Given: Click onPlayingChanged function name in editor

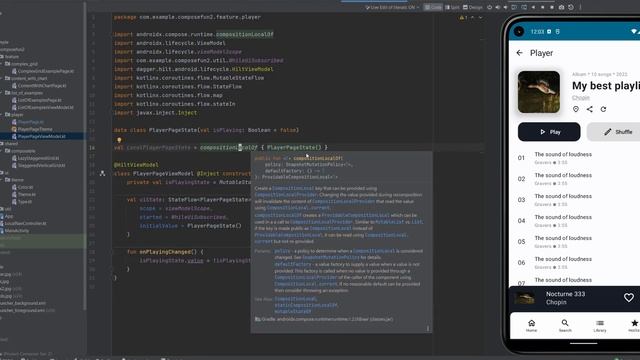Looking at the screenshot, I should tap(165, 252).
